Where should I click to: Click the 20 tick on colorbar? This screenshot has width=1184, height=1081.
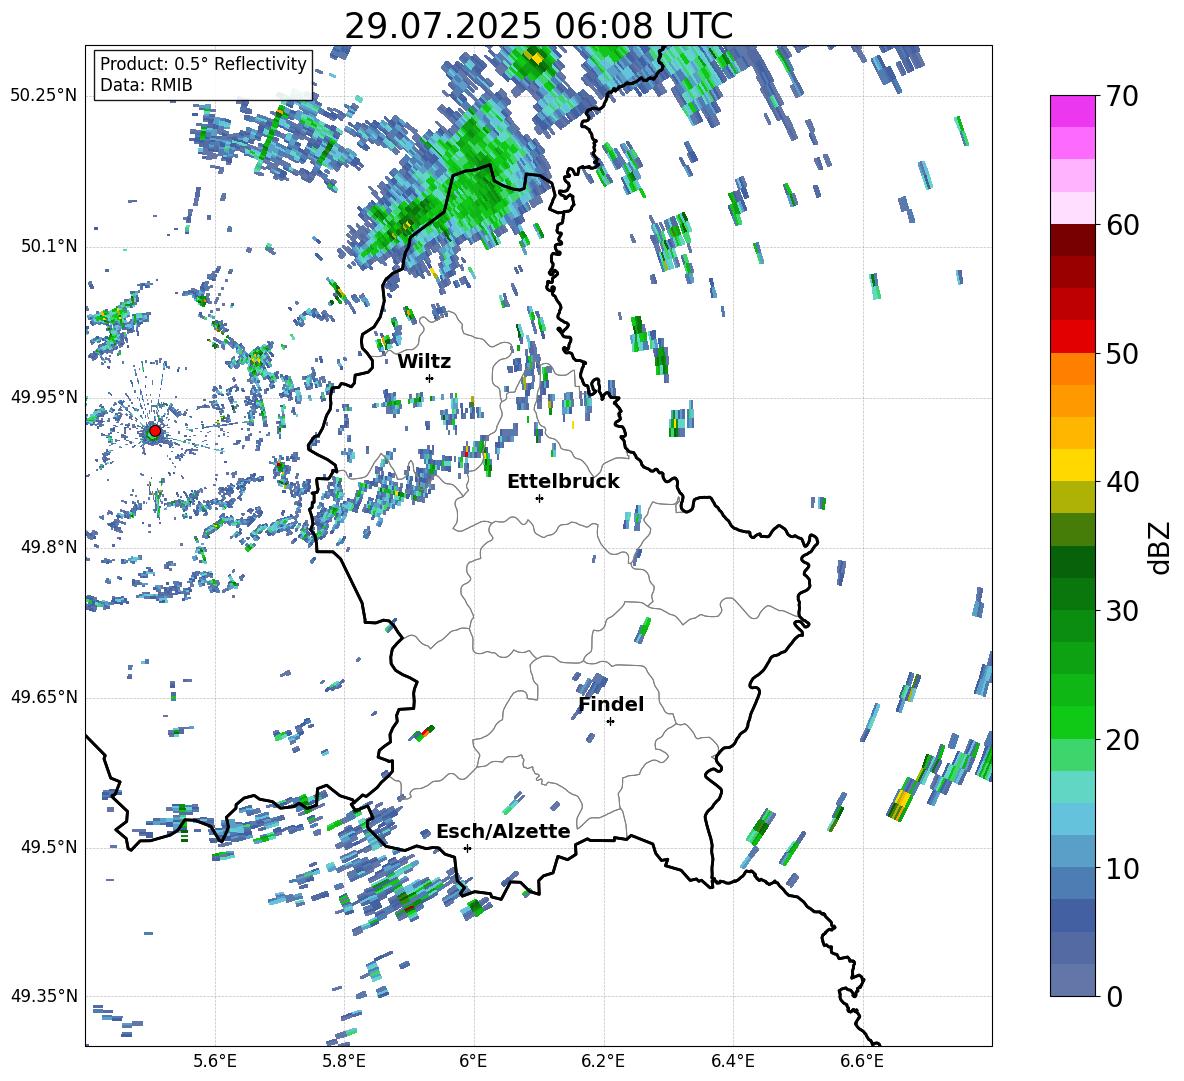pos(1122,739)
